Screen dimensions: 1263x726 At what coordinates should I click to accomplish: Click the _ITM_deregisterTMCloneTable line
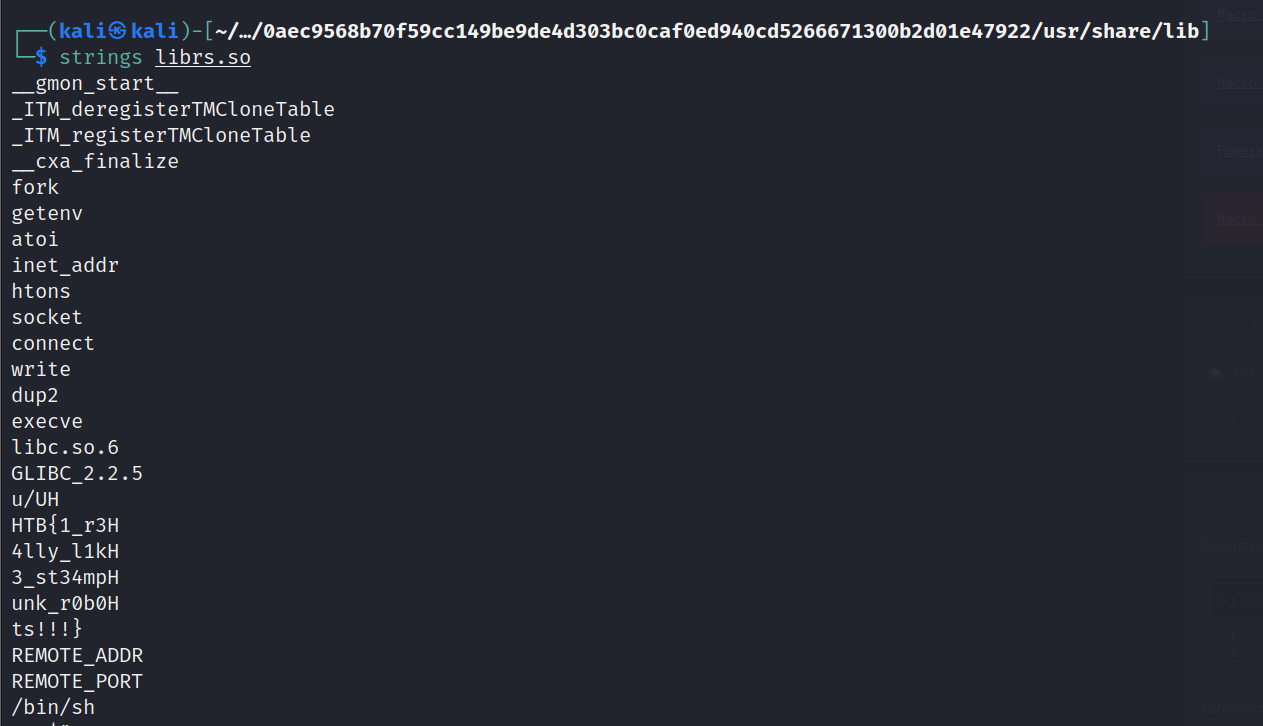point(173,109)
